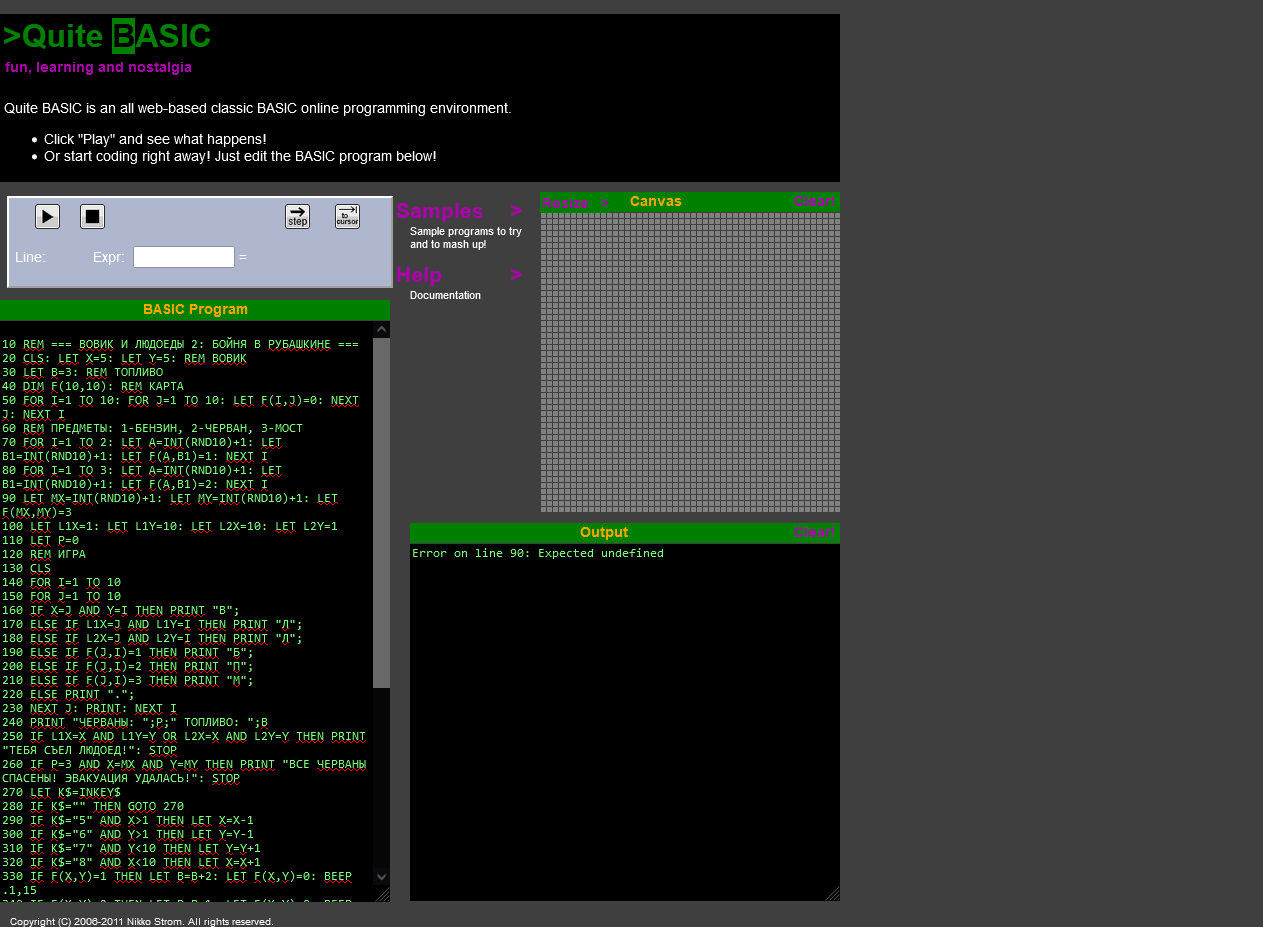Click the program editor's corner resize grip
This screenshot has width=1263, height=927.
pos(382,894)
